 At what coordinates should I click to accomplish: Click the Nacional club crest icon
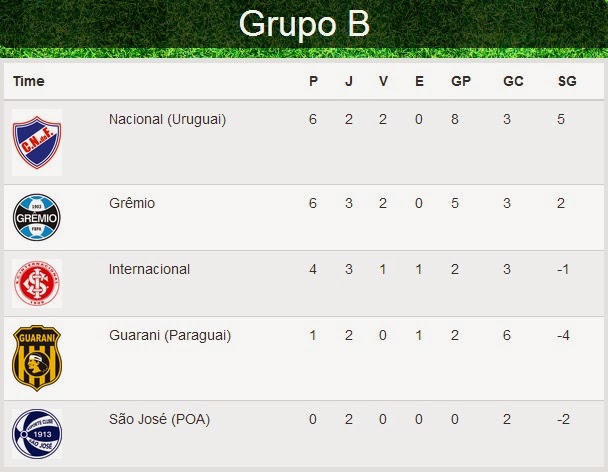pyautogui.click(x=37, y=142)
